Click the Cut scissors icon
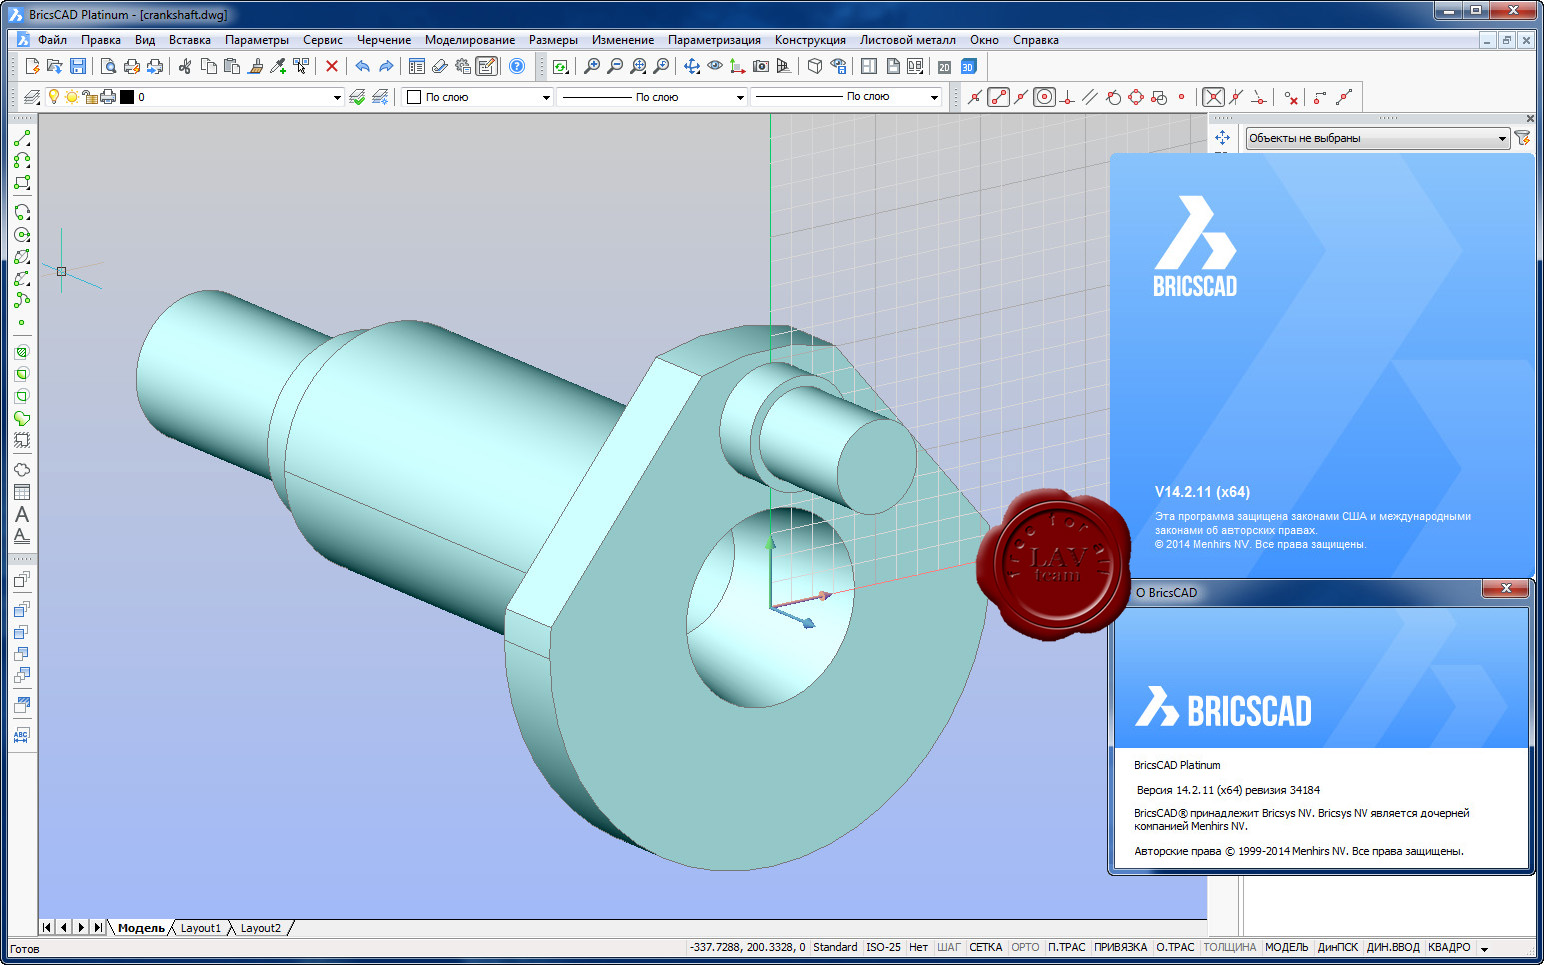The height and width of the screenshot is (965, 1544). pyautogui.click(x=185, y=66)
